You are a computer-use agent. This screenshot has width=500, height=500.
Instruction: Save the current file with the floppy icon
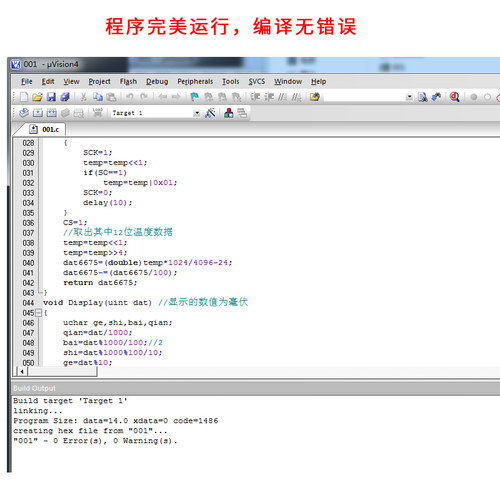pyautogui.click(x=51, y=97)
